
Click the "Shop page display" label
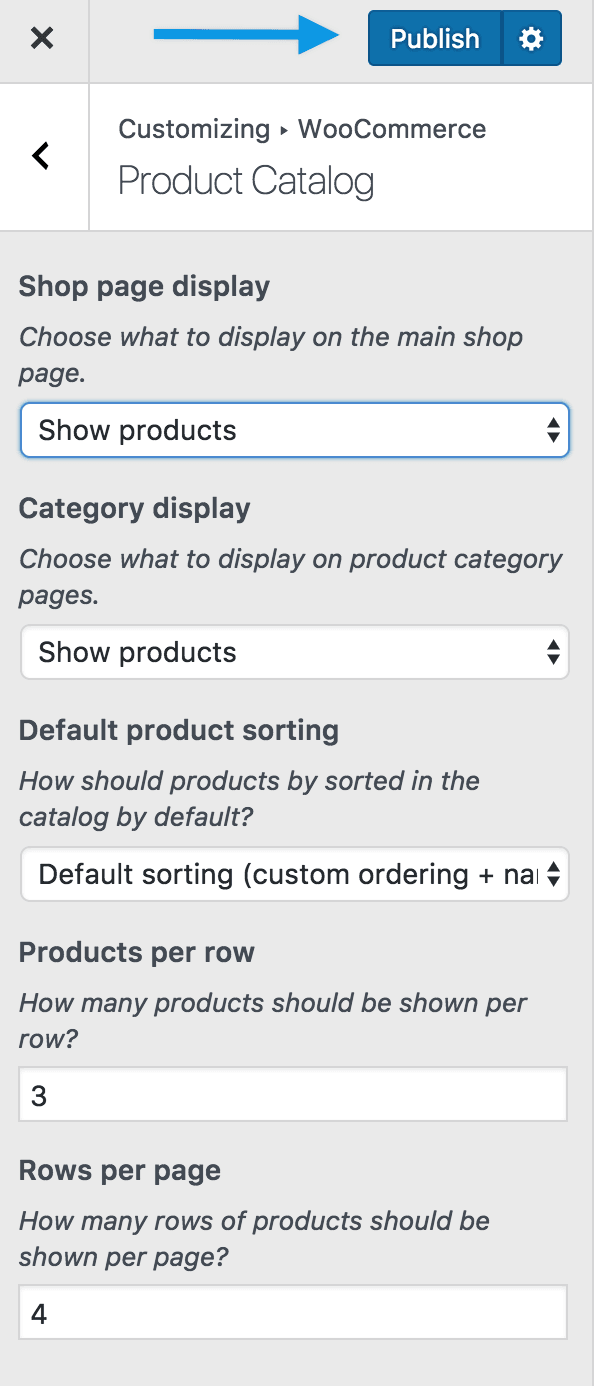click(144, 287)
